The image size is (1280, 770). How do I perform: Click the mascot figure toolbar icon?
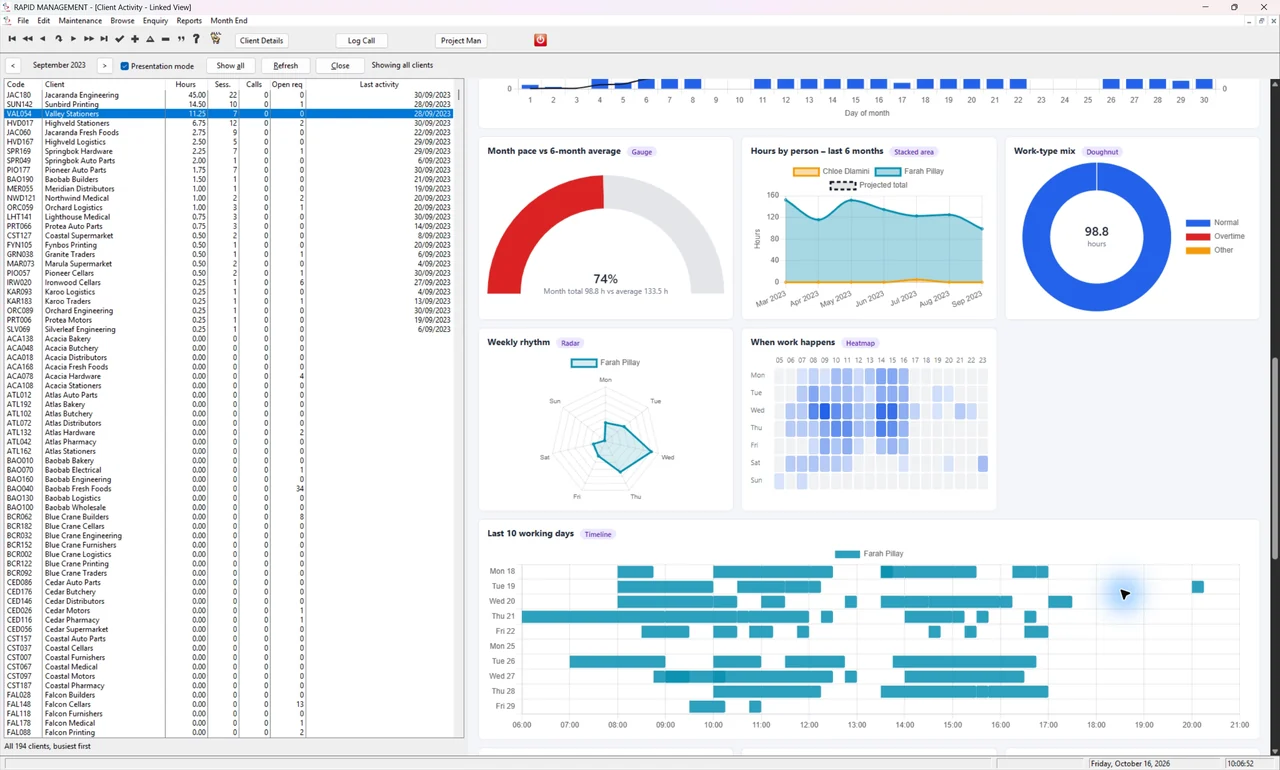tap(215, 40)
